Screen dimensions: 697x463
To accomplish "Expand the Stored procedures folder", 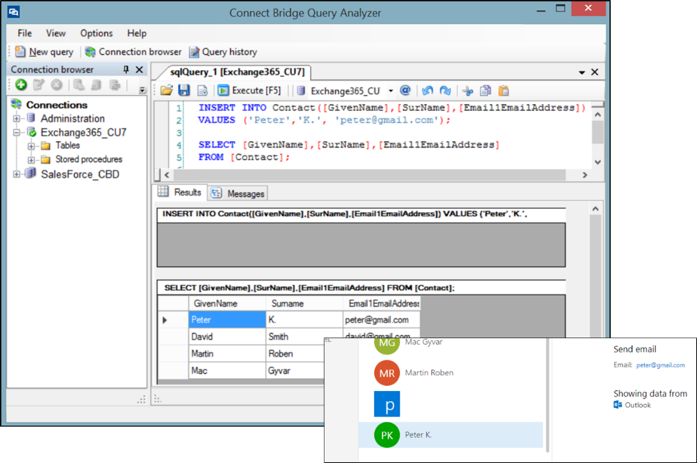I will coord(31,160).
